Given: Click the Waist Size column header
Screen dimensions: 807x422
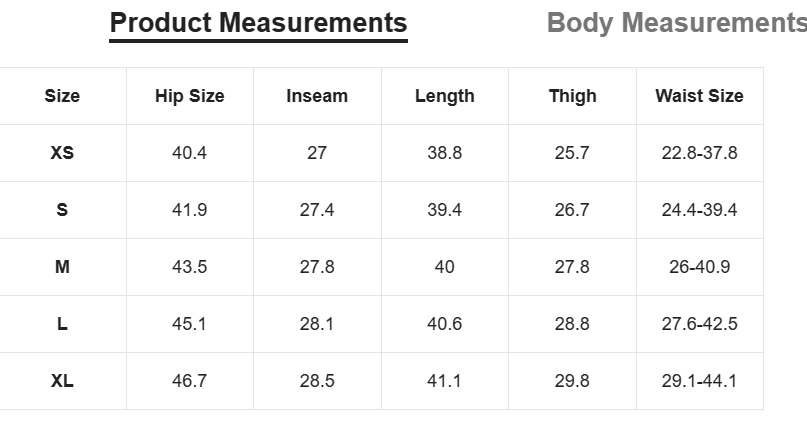Looking at the screenshot, I should [699, 96].
